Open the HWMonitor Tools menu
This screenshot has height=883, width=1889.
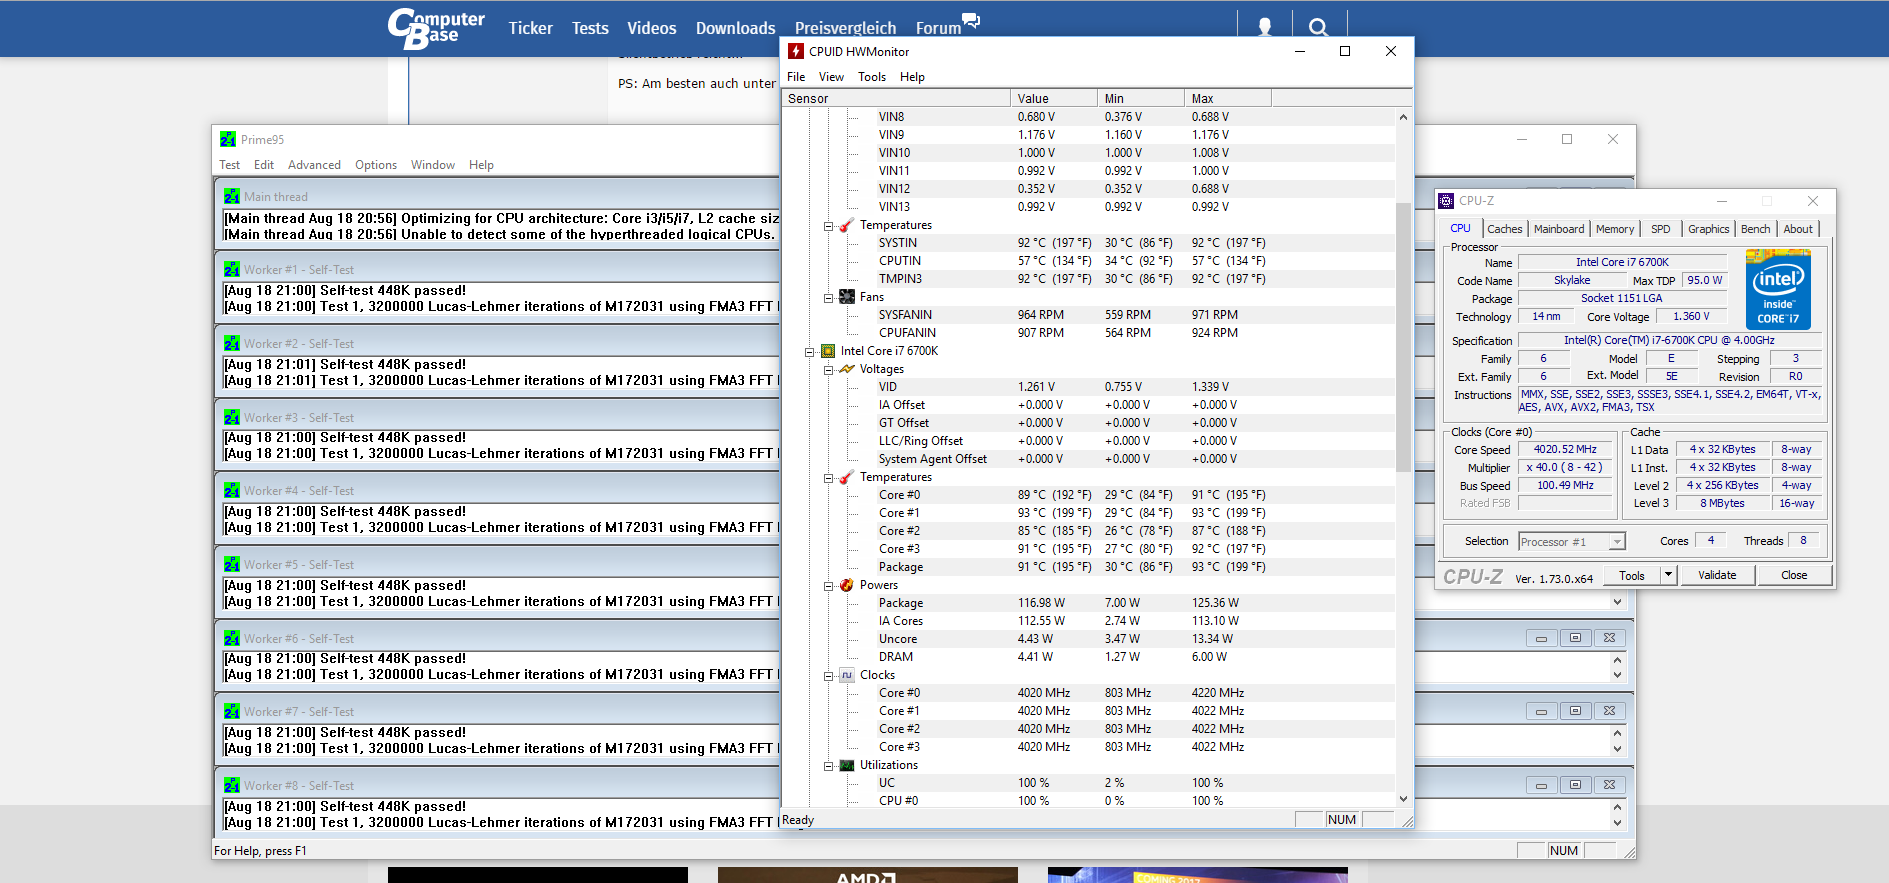pos(872,77)
